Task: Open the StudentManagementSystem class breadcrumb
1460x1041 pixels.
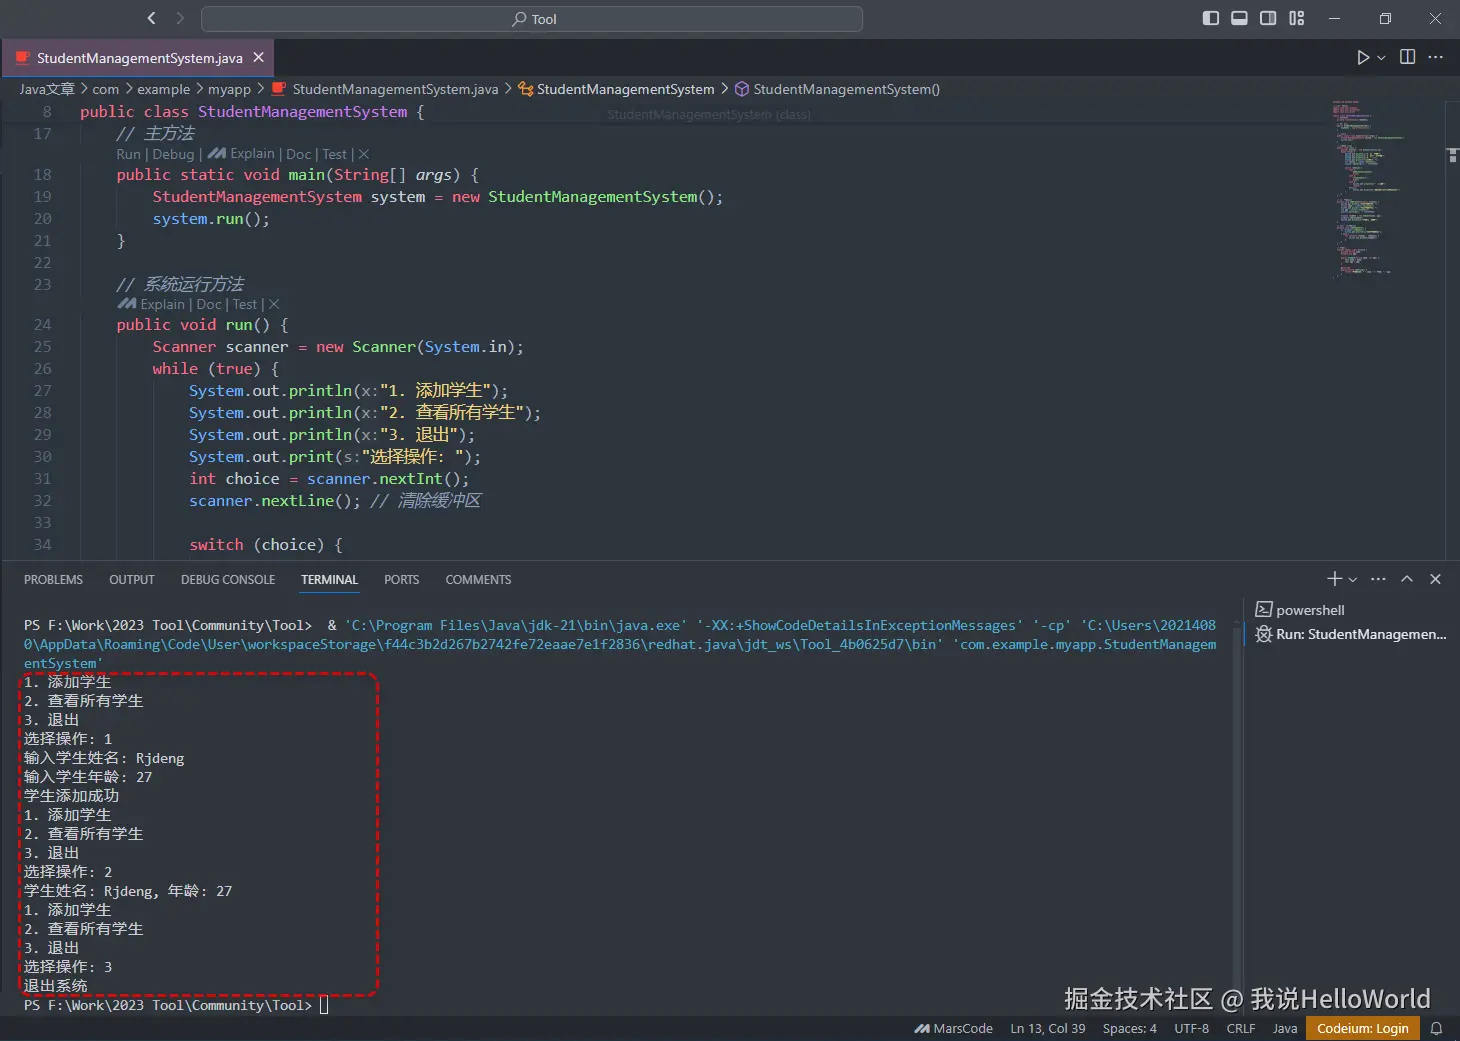Action: [616, 89]
